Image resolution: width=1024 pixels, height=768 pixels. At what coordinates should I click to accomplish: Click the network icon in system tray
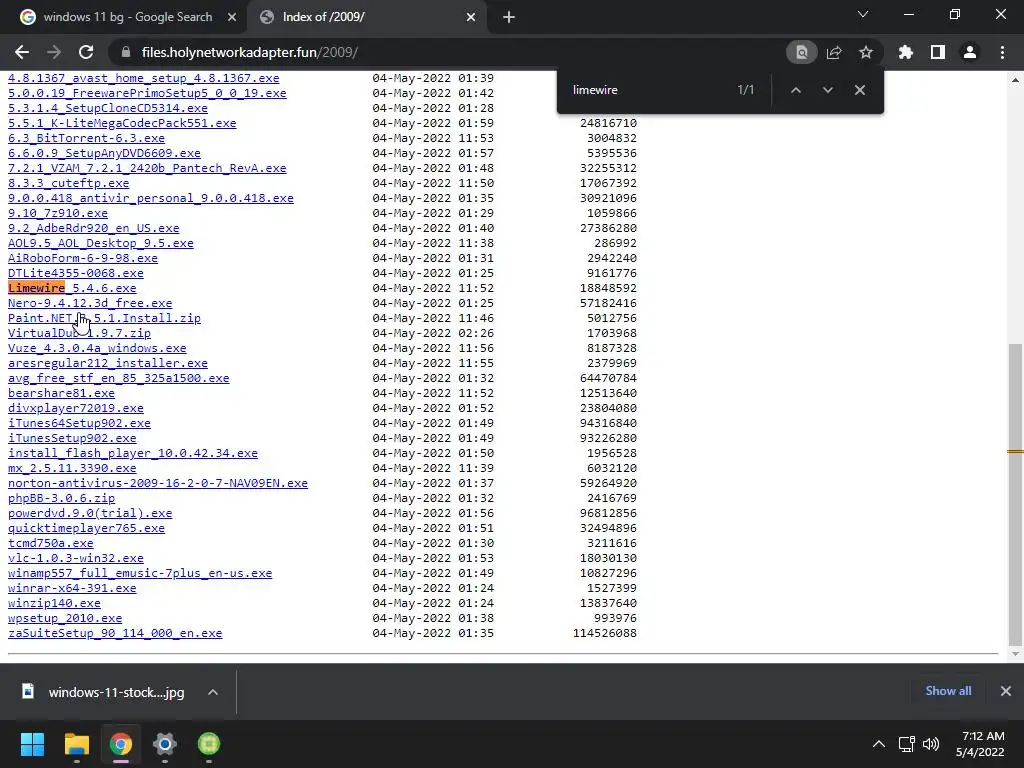[x=906, y=744]
